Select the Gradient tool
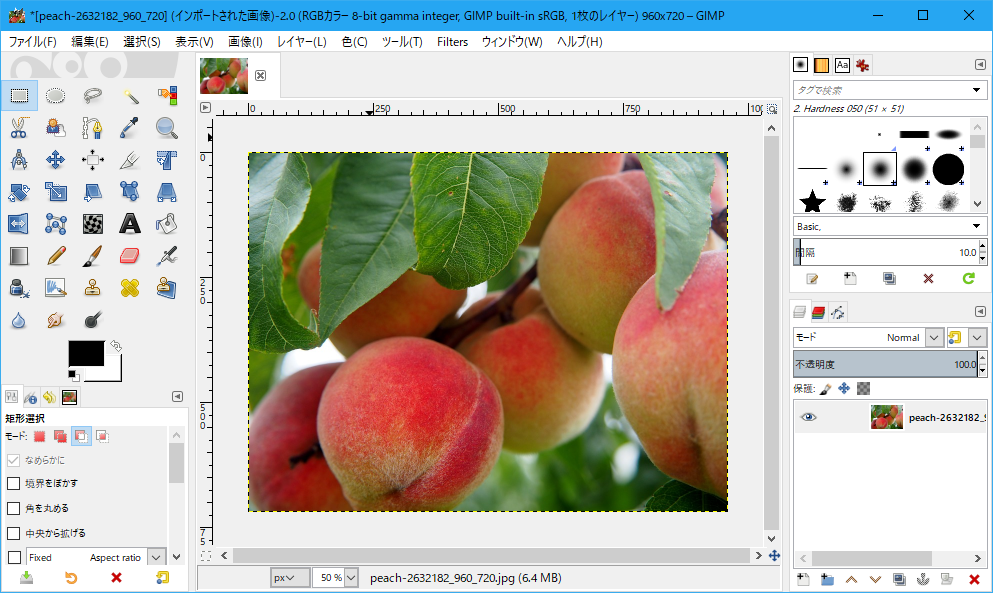This screenshot has width=993, height=593. 19,256
